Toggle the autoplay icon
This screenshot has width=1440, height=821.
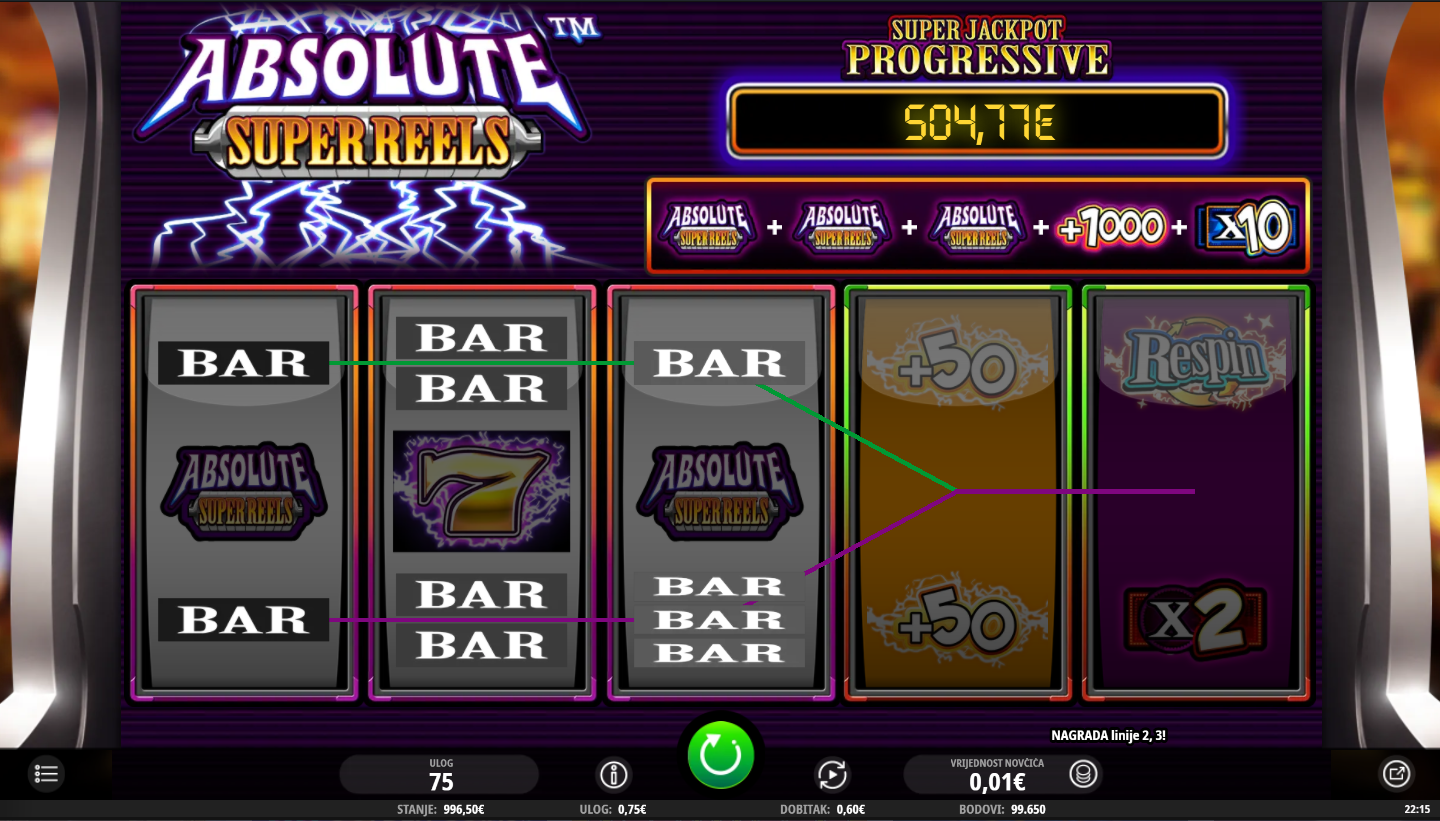(832, 774)
